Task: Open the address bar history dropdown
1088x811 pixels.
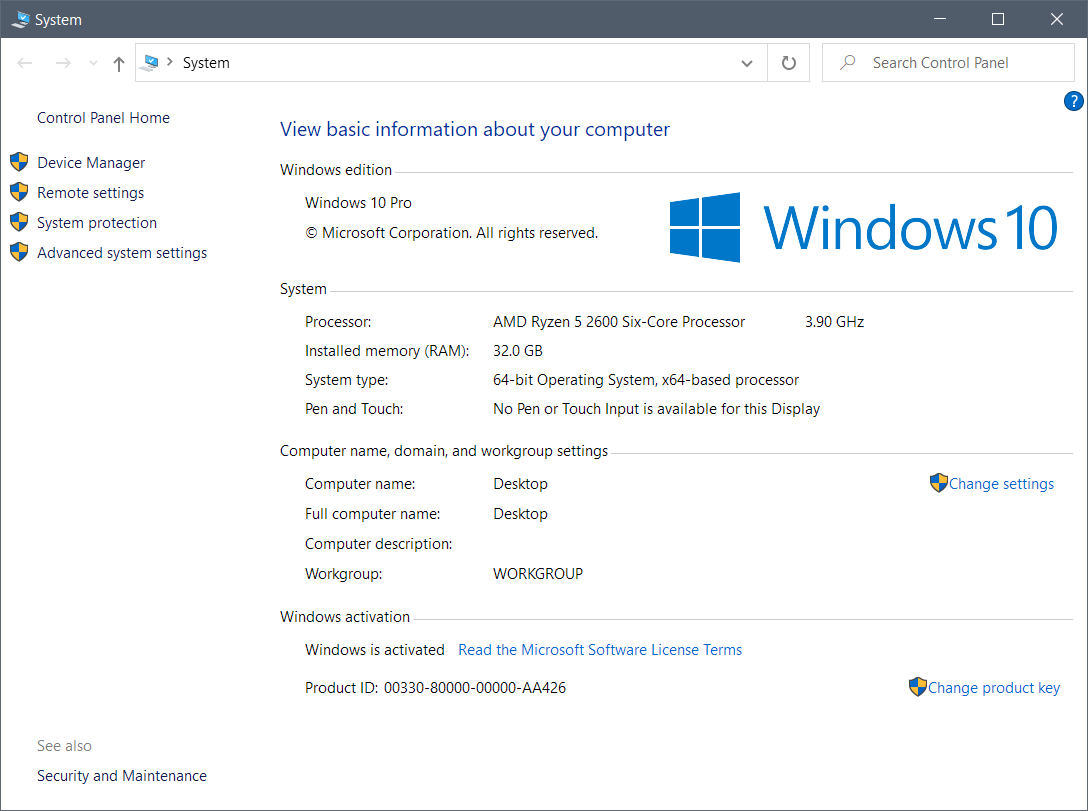Action: [x=747, y=63]
